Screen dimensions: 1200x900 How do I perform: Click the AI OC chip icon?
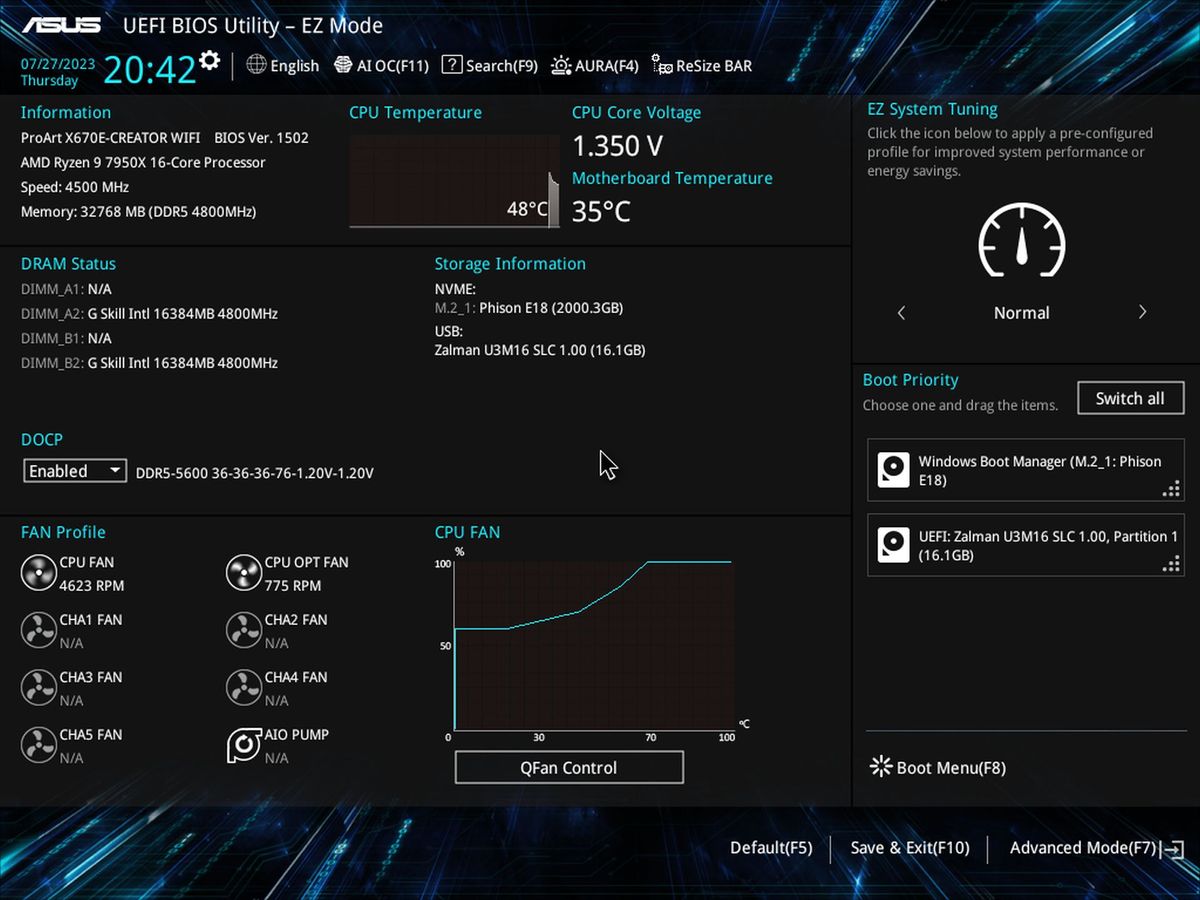pos(343,65)
